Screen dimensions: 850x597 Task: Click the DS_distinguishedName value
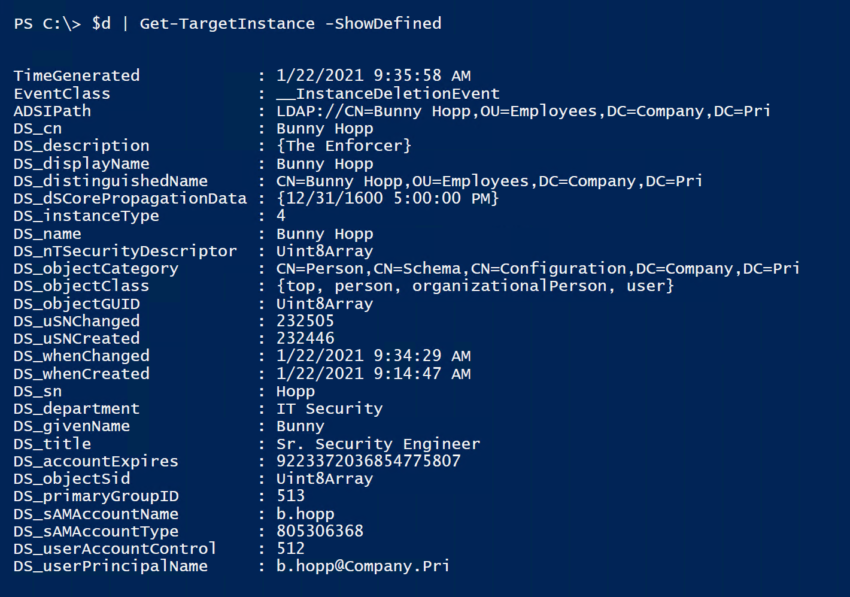(489, 181)
